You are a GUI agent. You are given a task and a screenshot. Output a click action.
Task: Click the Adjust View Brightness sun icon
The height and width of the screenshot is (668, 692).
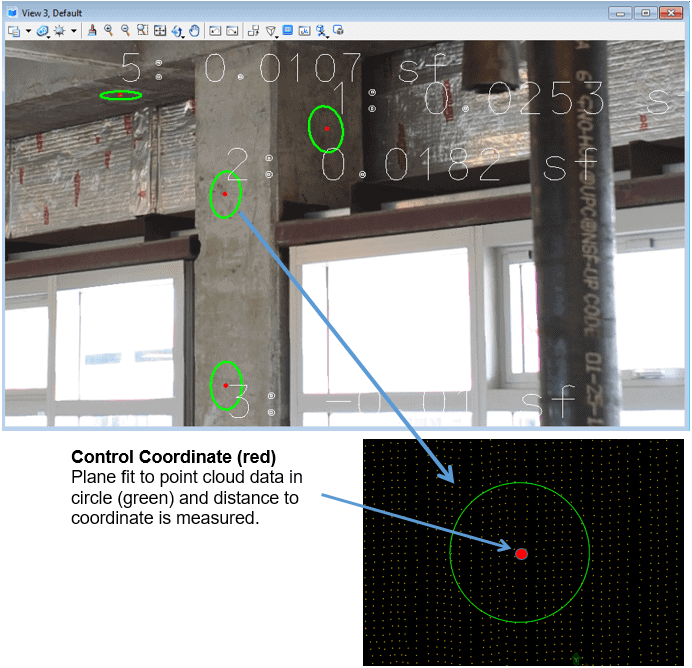tap(60, 31)
